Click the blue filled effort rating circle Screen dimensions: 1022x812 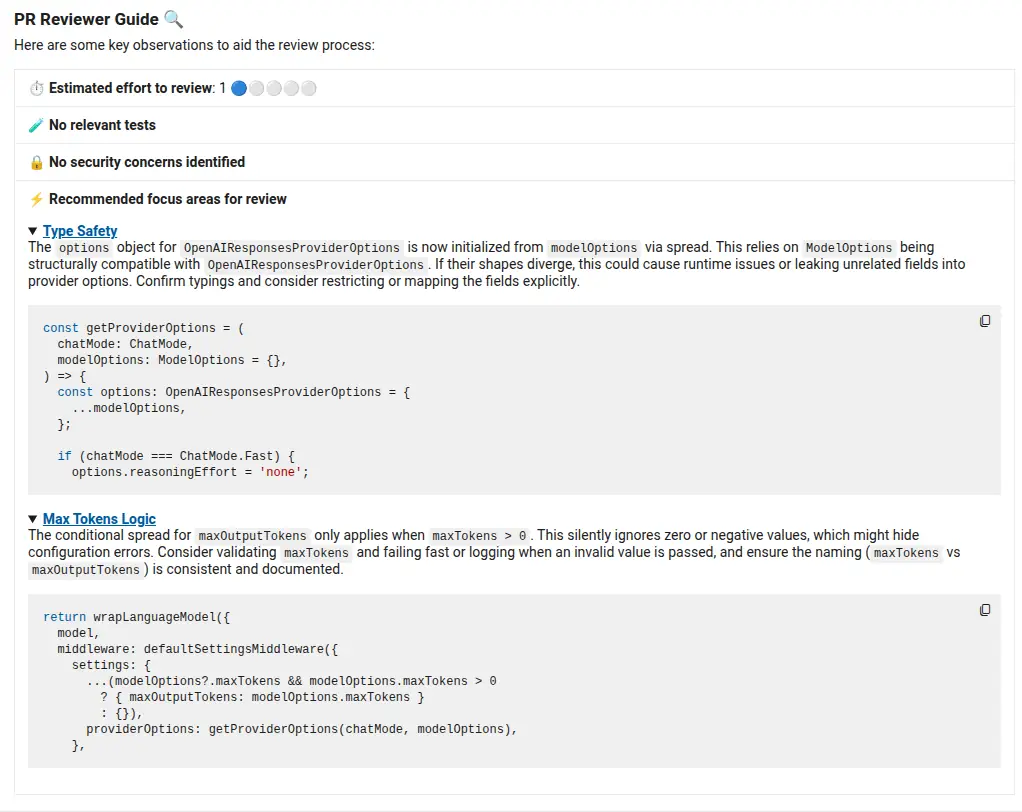239,88
